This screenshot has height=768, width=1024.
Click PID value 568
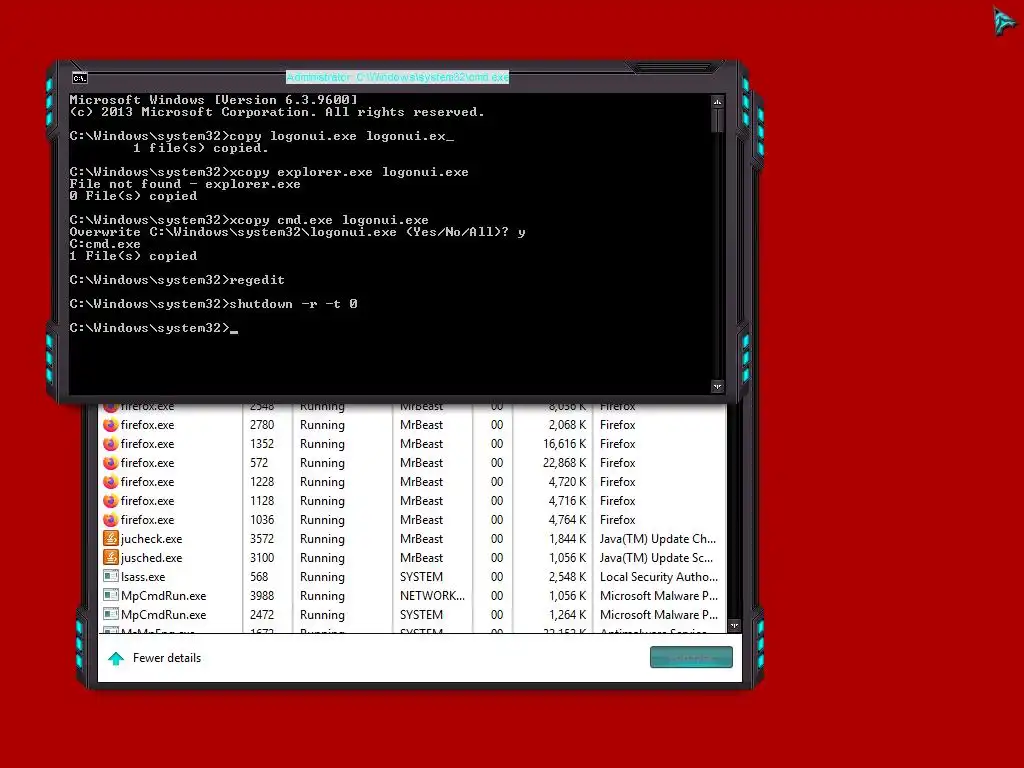pyautogui.click(x=259, y=577)
